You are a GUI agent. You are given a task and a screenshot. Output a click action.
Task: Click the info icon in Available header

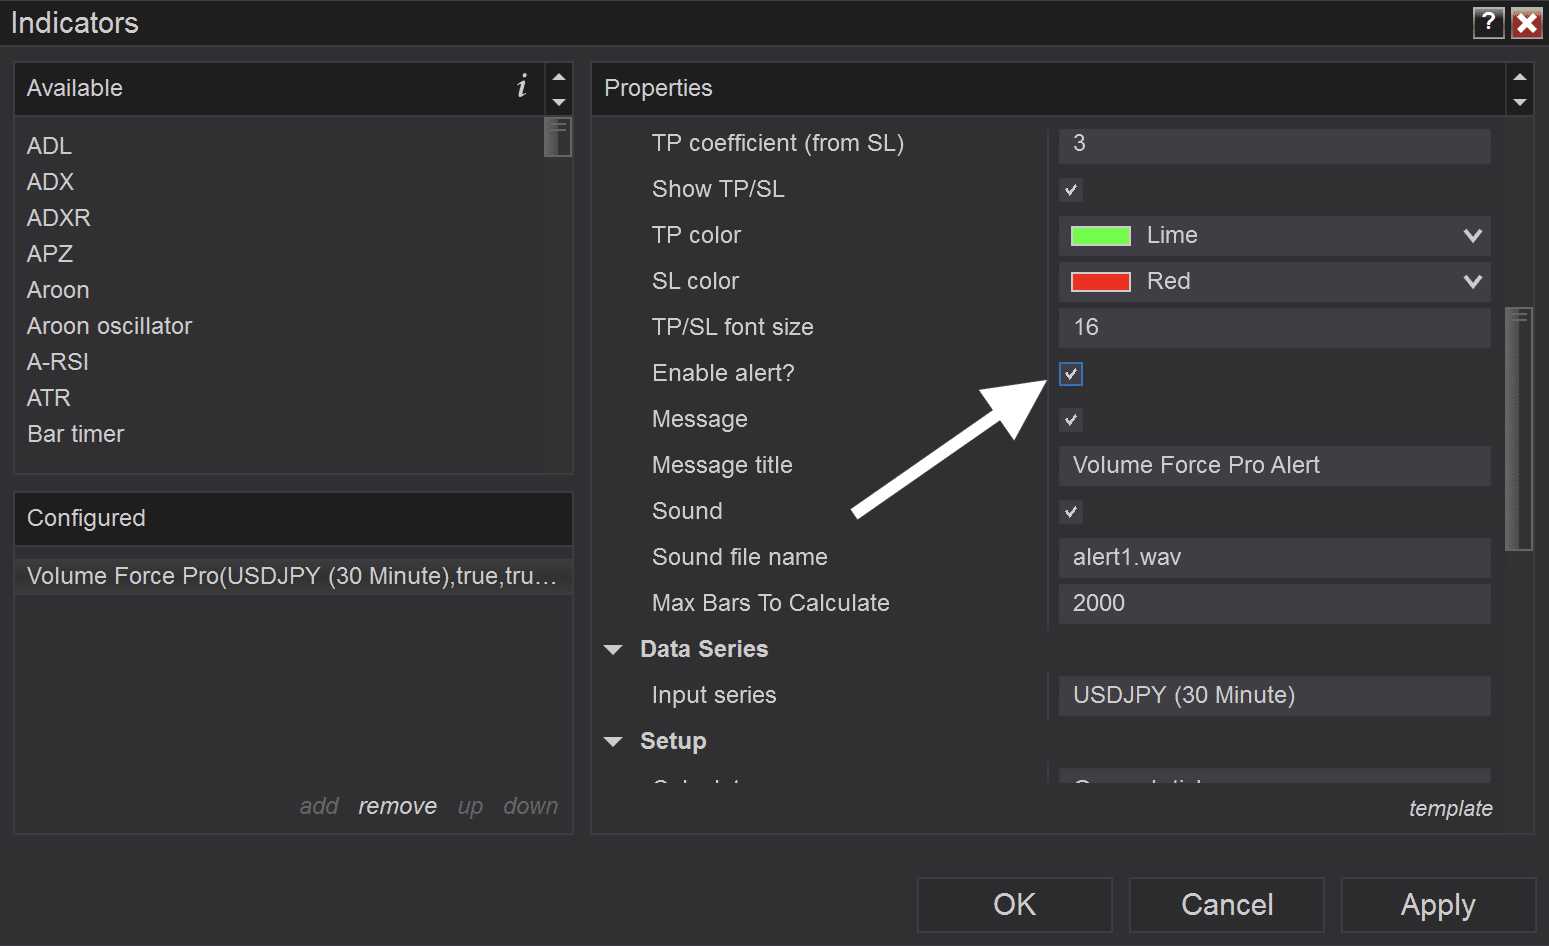coord(522,87)
